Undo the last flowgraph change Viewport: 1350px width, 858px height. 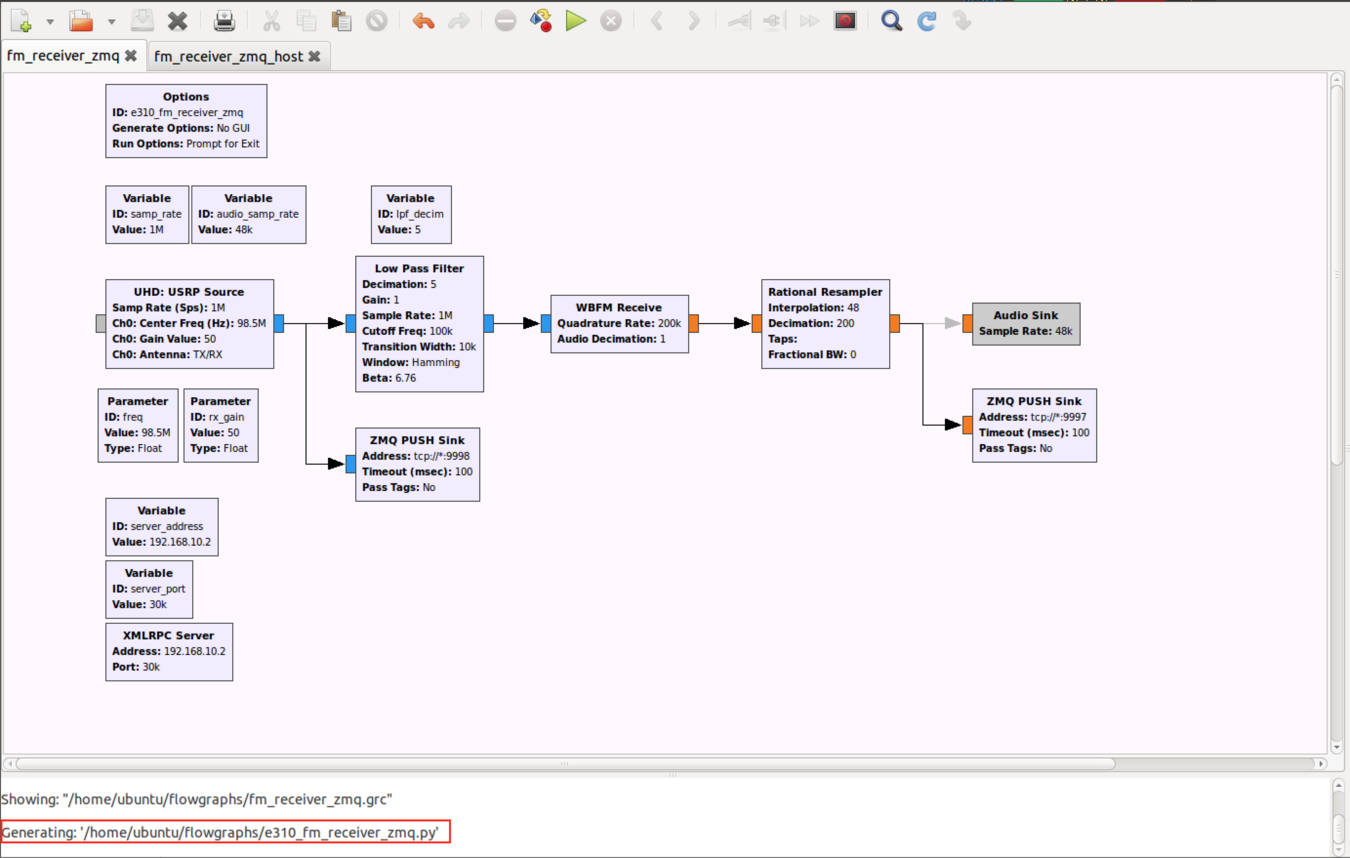(423, 20)
